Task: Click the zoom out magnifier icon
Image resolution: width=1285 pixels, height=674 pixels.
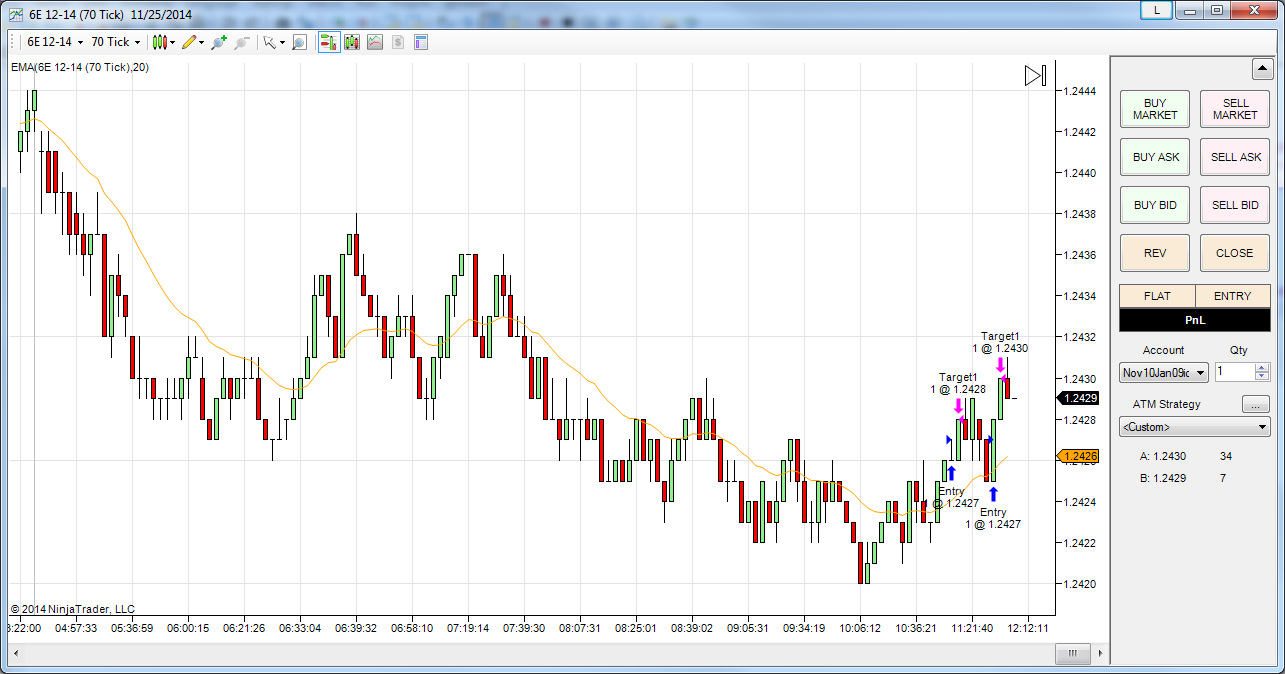Action: pyautogui.click(x=241, y=42)
